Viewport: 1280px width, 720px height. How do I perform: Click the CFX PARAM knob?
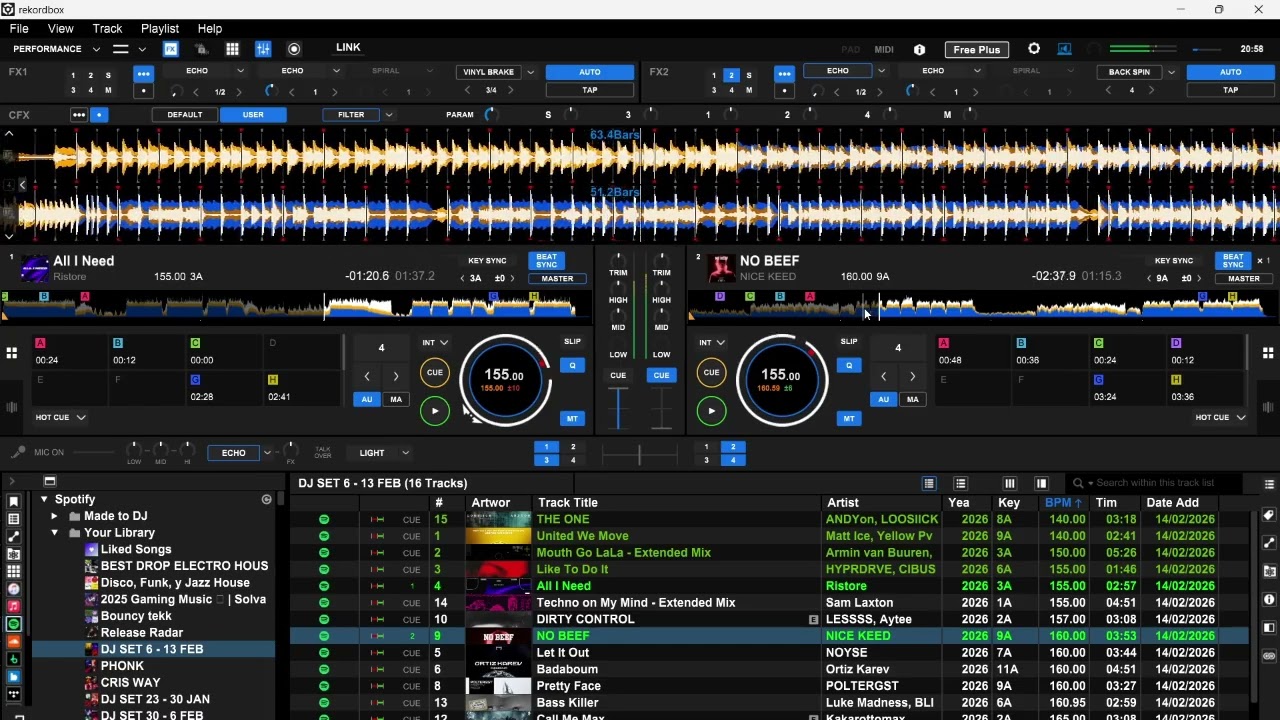491,115
